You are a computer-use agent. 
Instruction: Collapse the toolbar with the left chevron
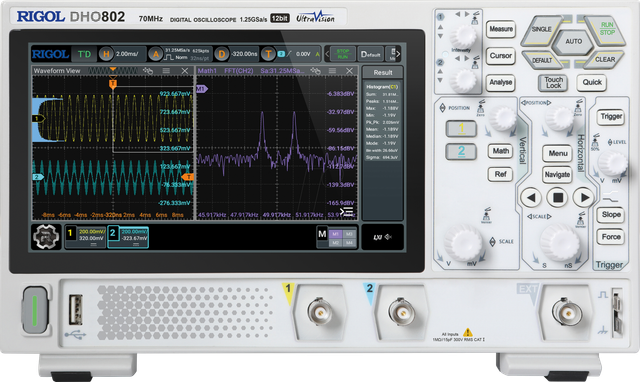point(327,54)
